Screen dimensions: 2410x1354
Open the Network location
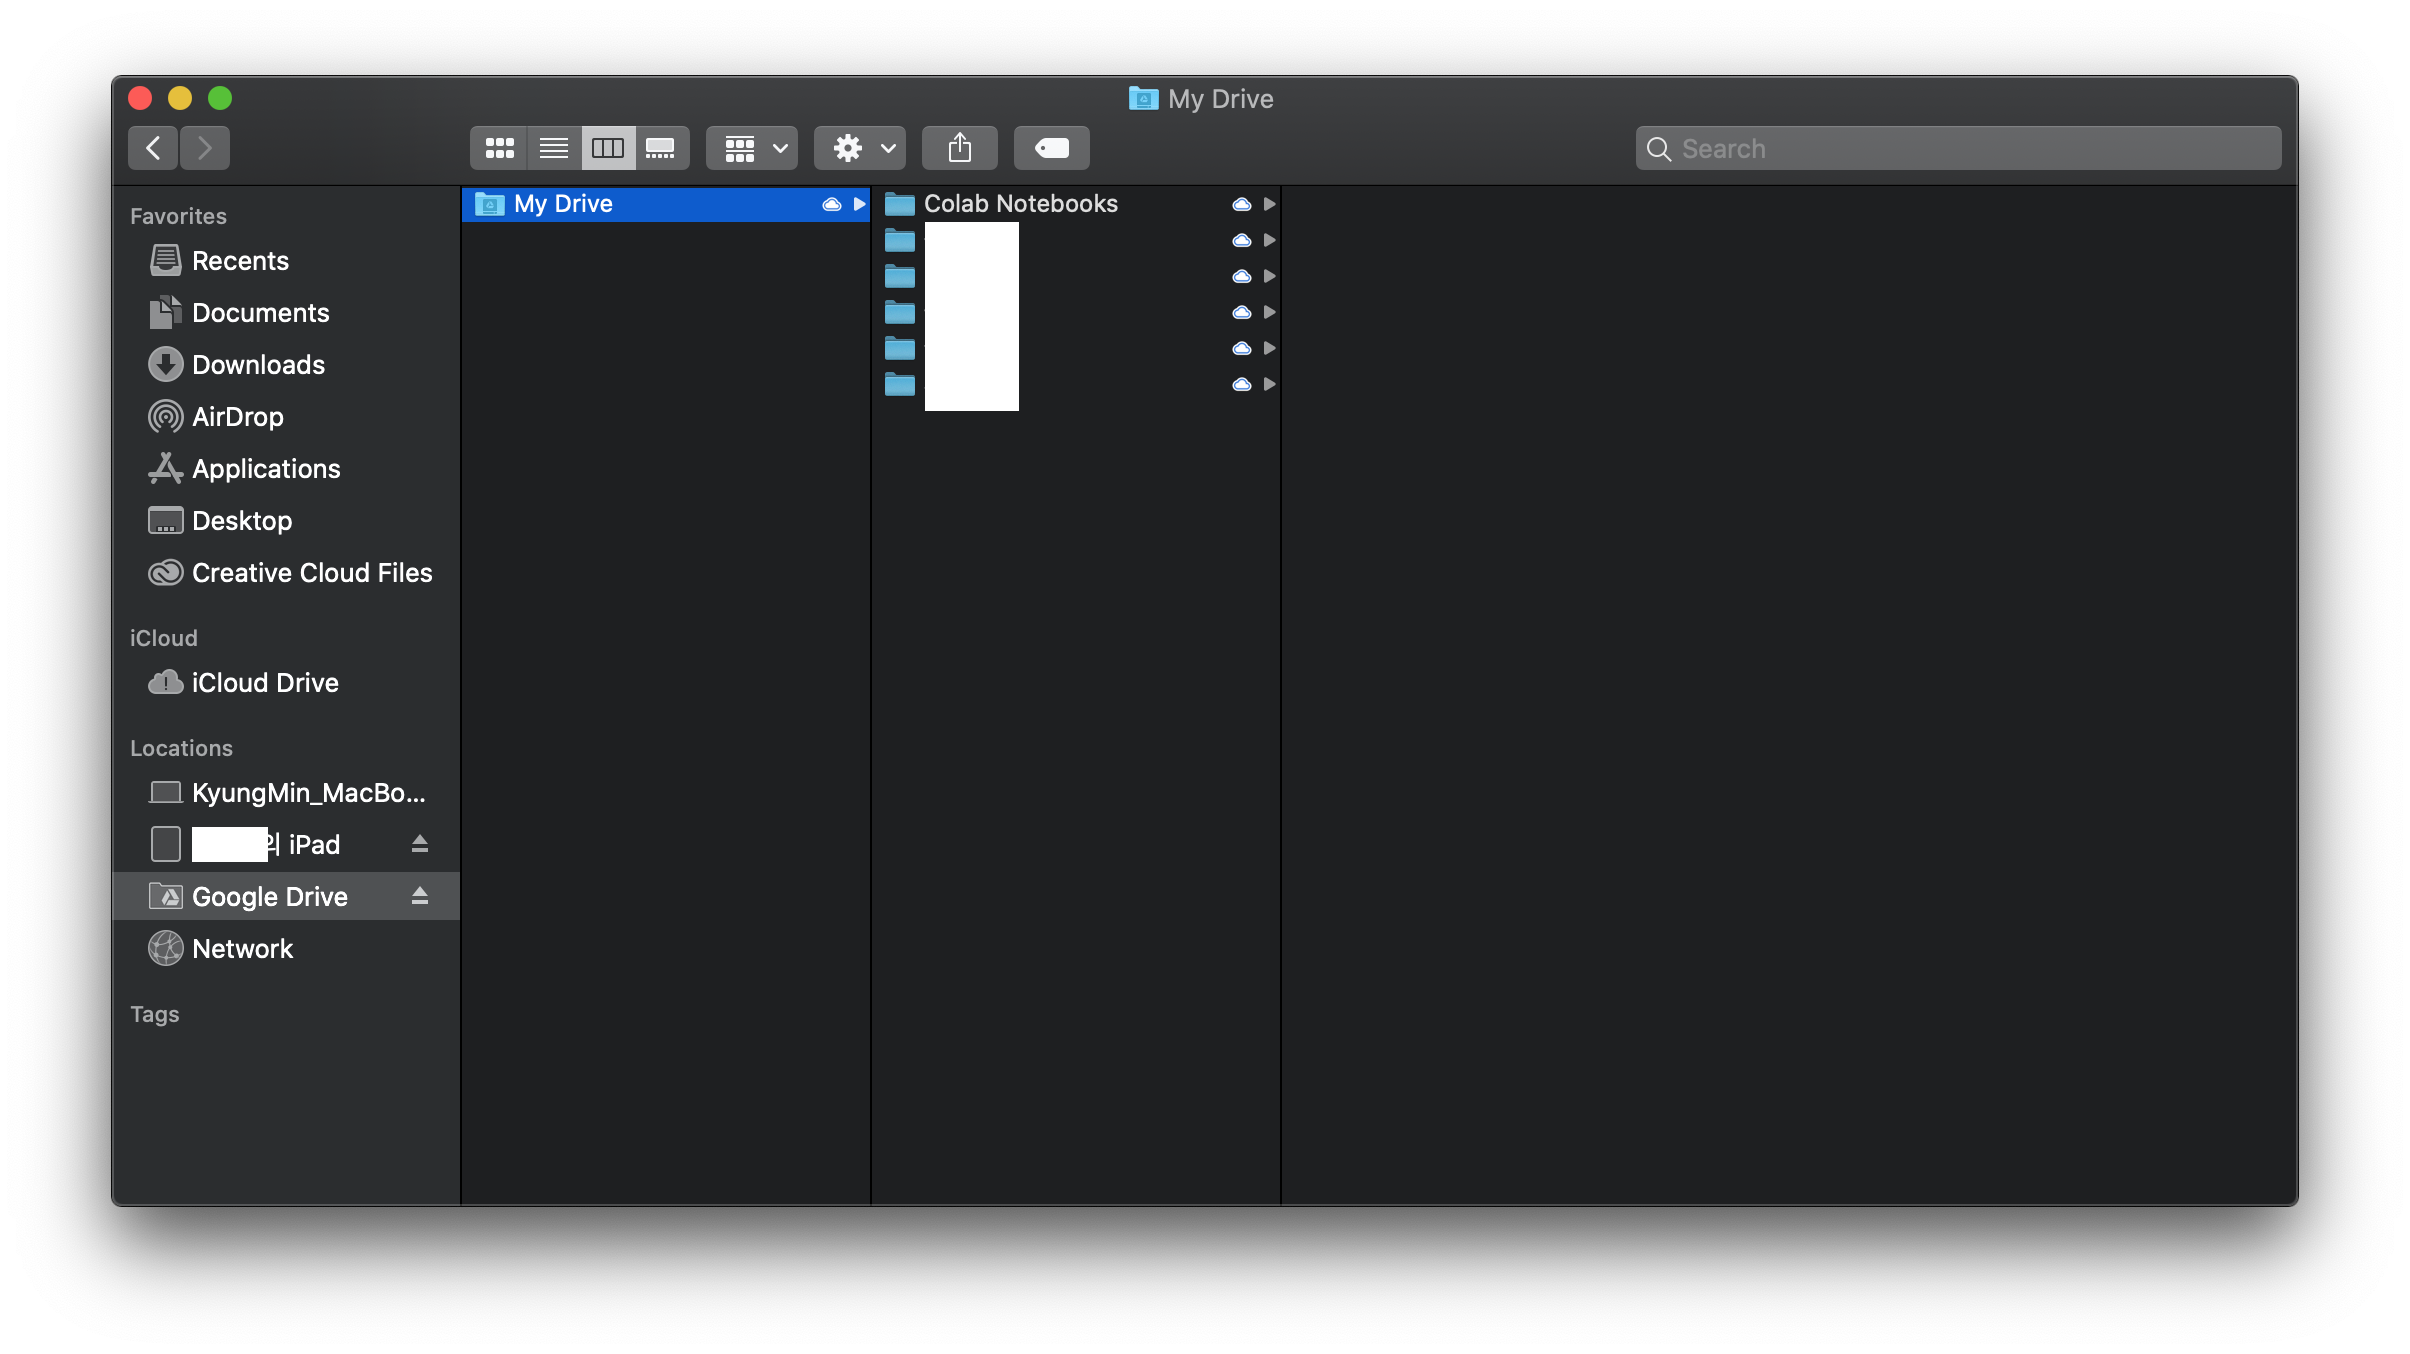tap(242, 949)
